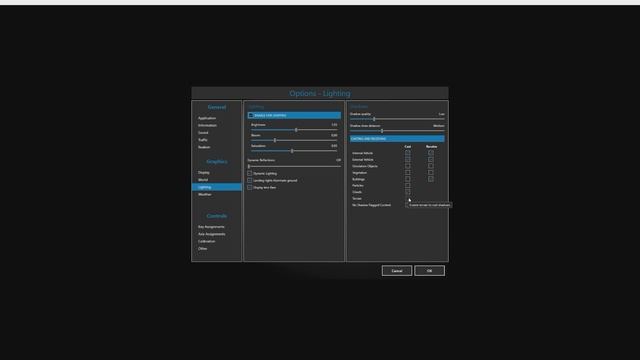
Task: Enable the Dynamic Lighting checkbox
Action: tap(249, 173)
